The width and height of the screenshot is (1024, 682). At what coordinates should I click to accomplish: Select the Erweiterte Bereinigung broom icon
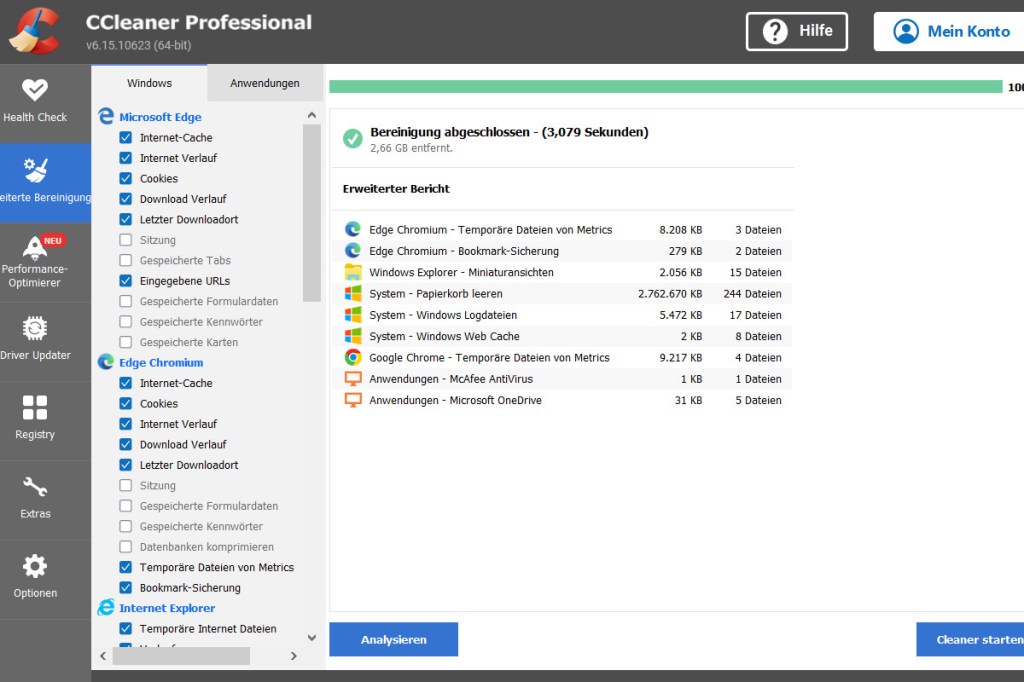(35, 170)
